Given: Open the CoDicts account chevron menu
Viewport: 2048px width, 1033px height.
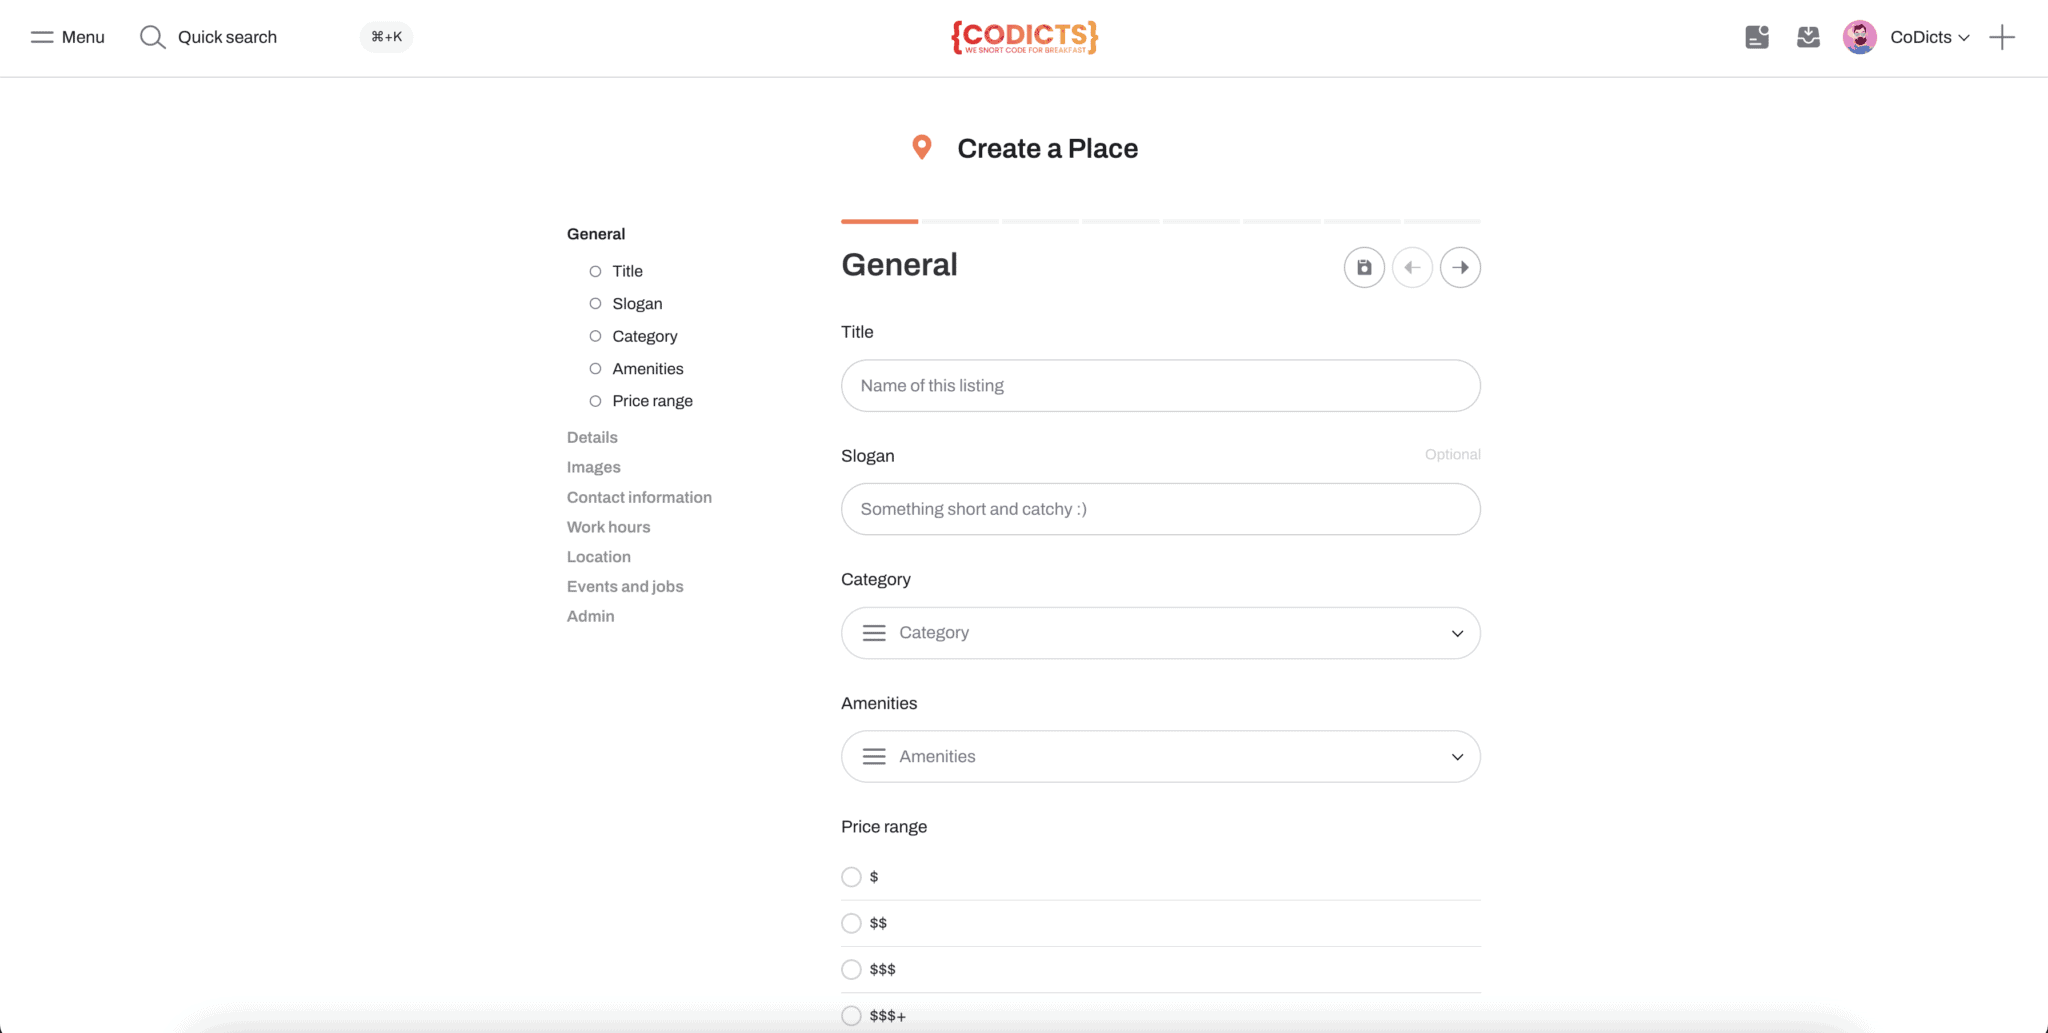Looking at the screenshot, I should point(1964,37).
